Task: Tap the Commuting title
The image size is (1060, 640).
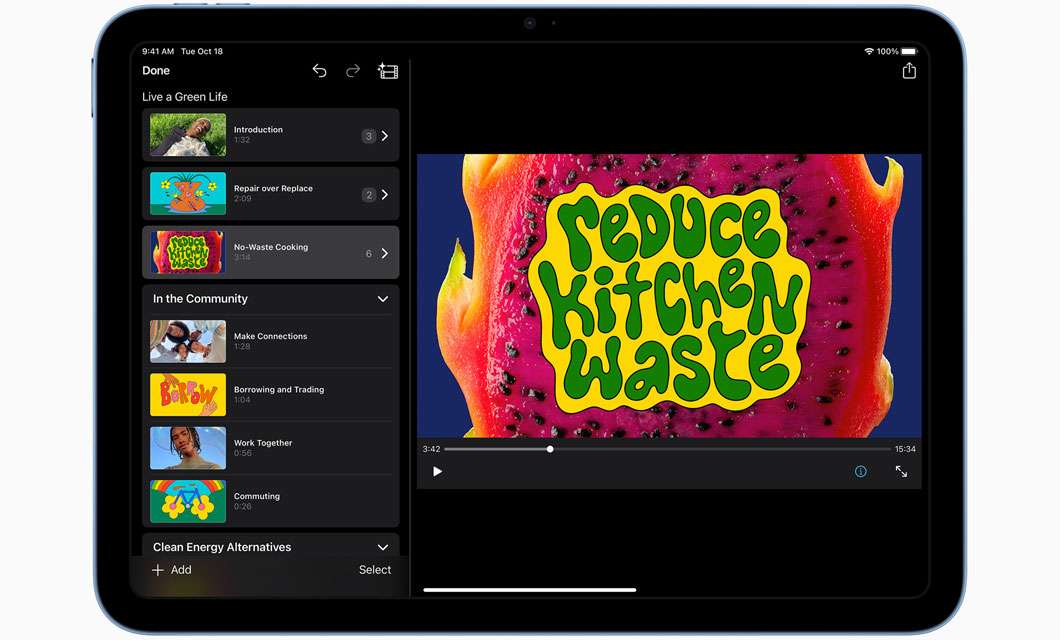Action: pos(256,496)
